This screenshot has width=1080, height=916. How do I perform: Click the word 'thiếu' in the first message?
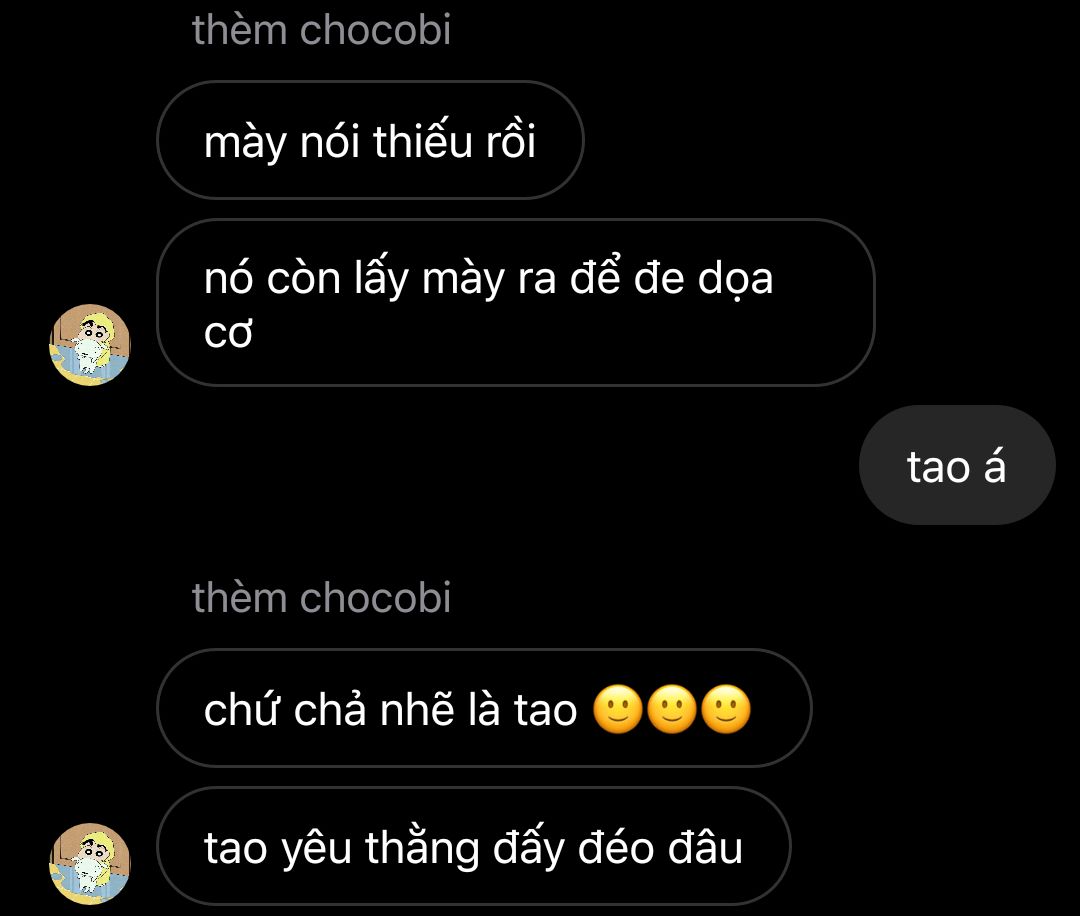(x=422, y=141)
